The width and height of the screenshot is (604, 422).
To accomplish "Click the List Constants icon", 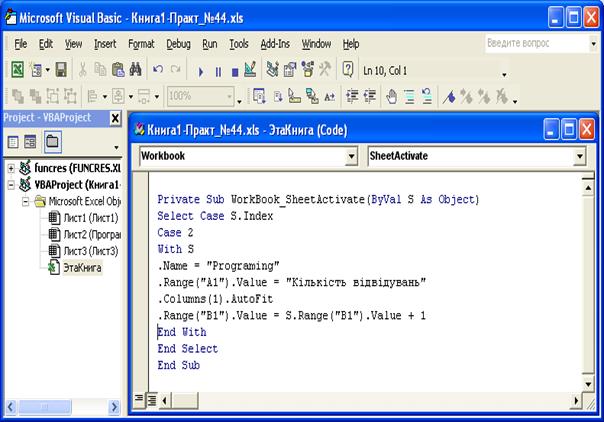I will (277, 96).
